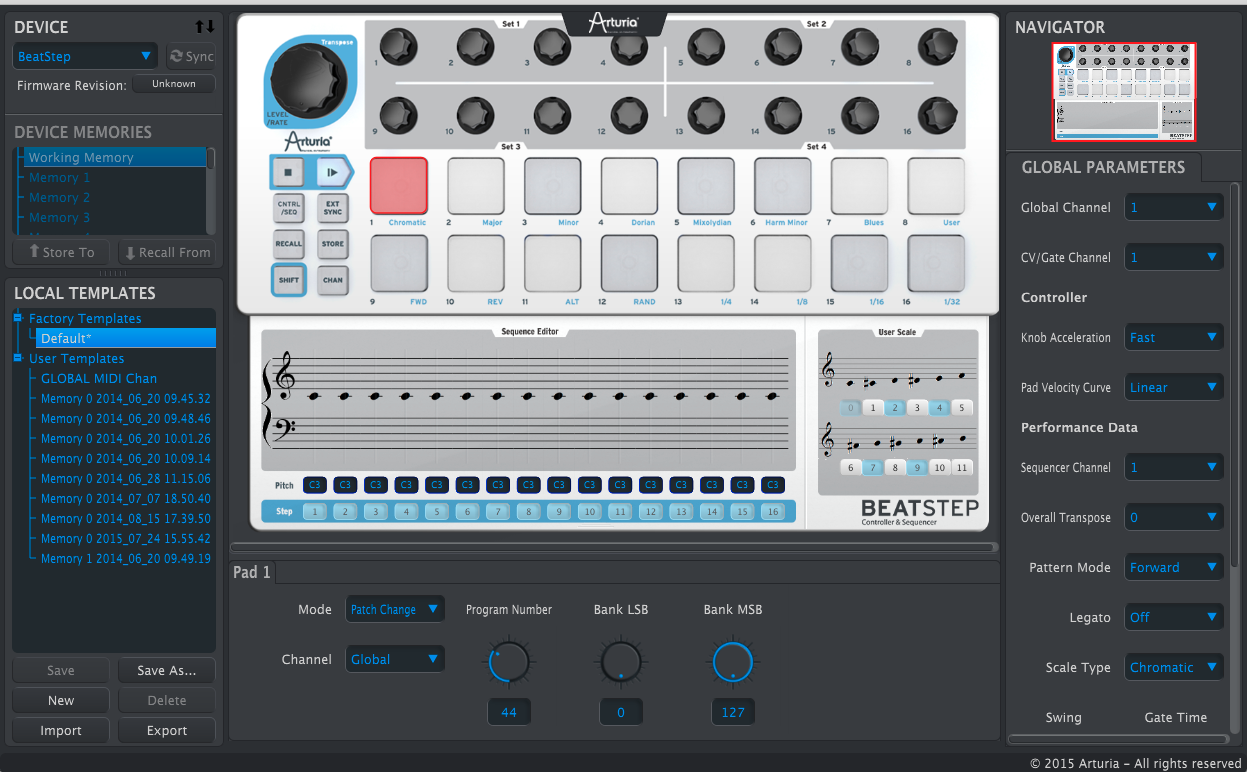
Task: Select pad 6 Harm Minor
Action: [x=783, y=186]
